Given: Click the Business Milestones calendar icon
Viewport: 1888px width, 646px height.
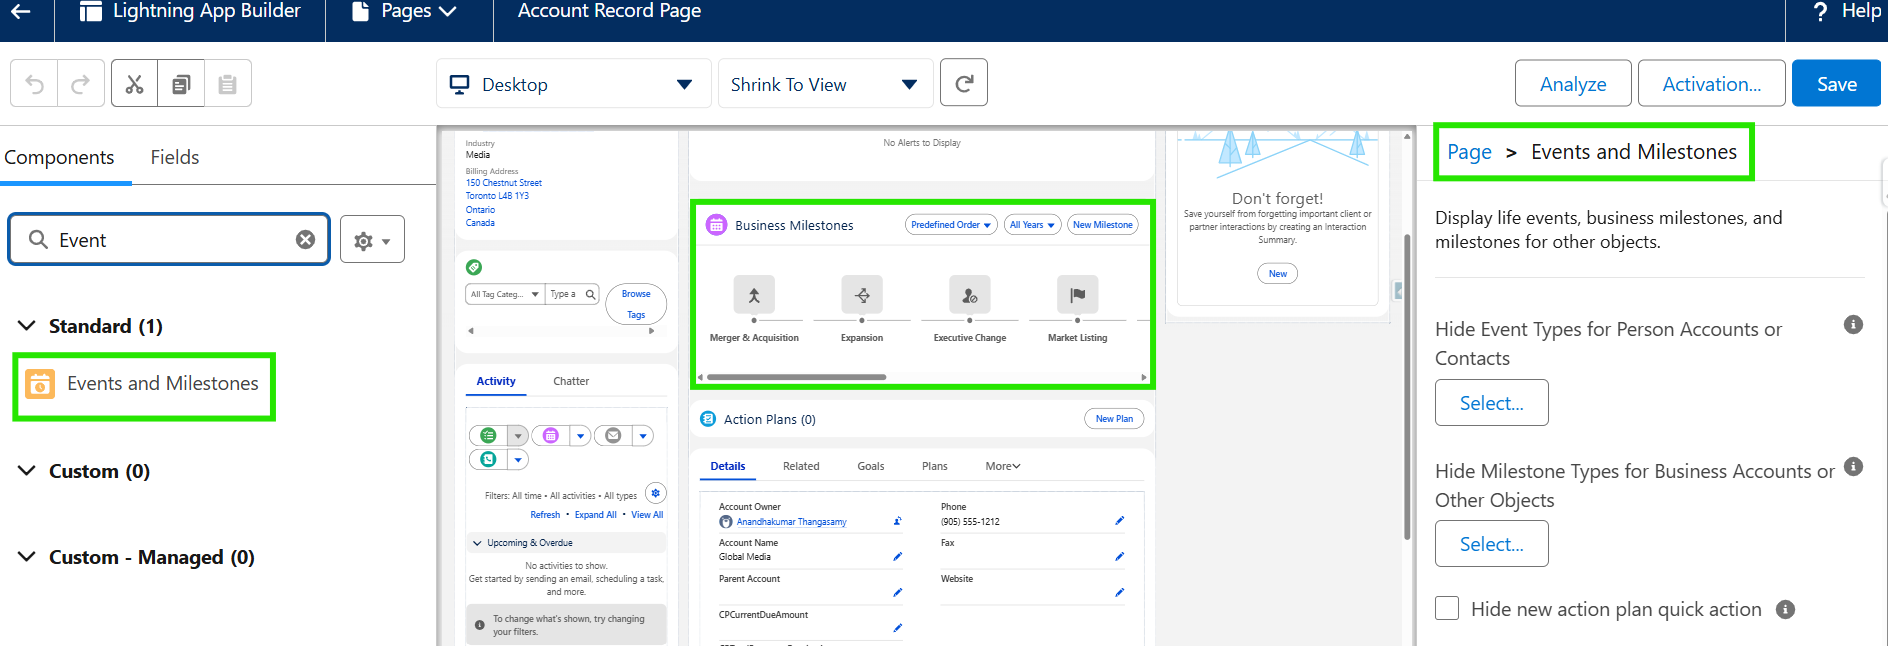Looking at the screenshot, I should pos(716,225).
